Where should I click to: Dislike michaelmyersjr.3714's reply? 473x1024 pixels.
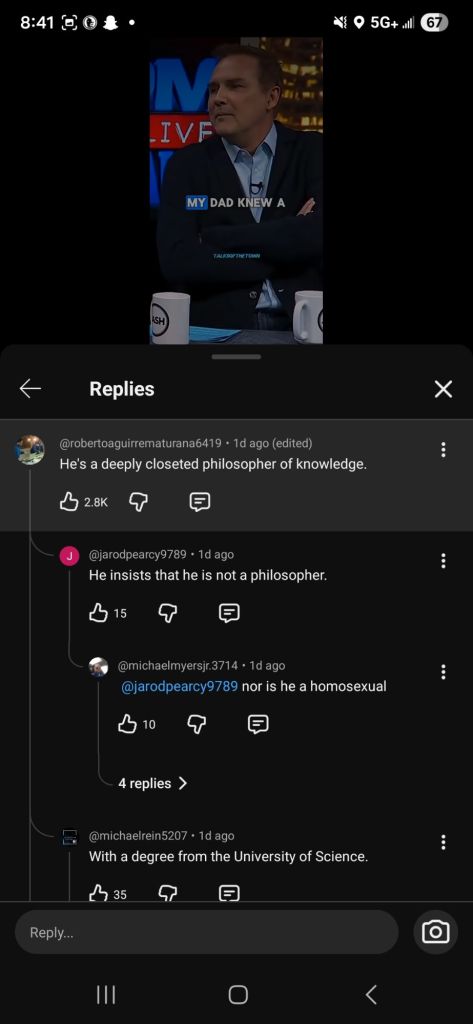click(197, 724)
